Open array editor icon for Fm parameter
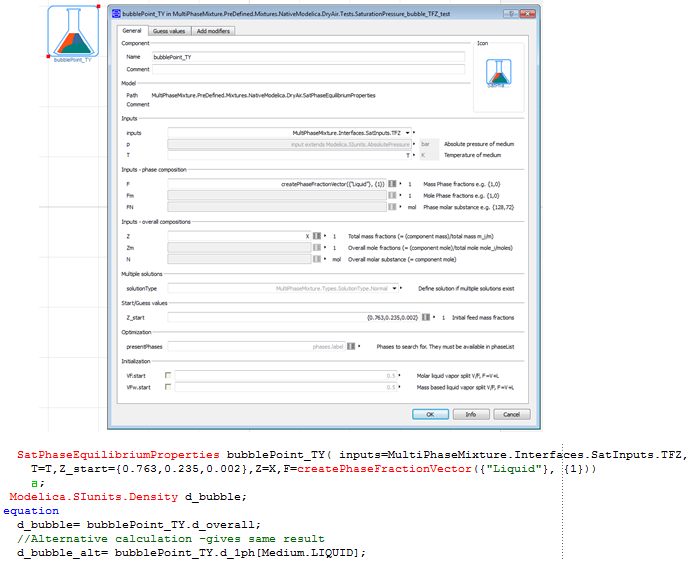The width and height of the screenshot is (691, 566). tap(392, 196)
